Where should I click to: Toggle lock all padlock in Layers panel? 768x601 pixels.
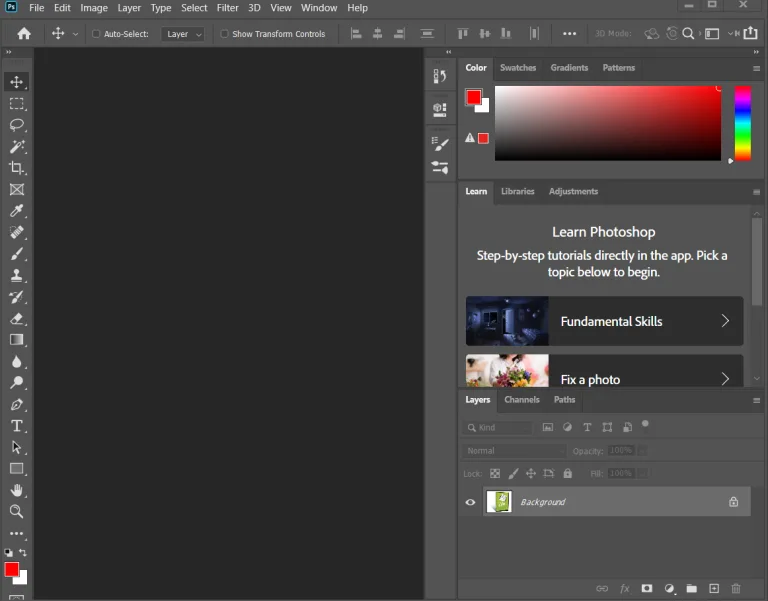point(567,474)
